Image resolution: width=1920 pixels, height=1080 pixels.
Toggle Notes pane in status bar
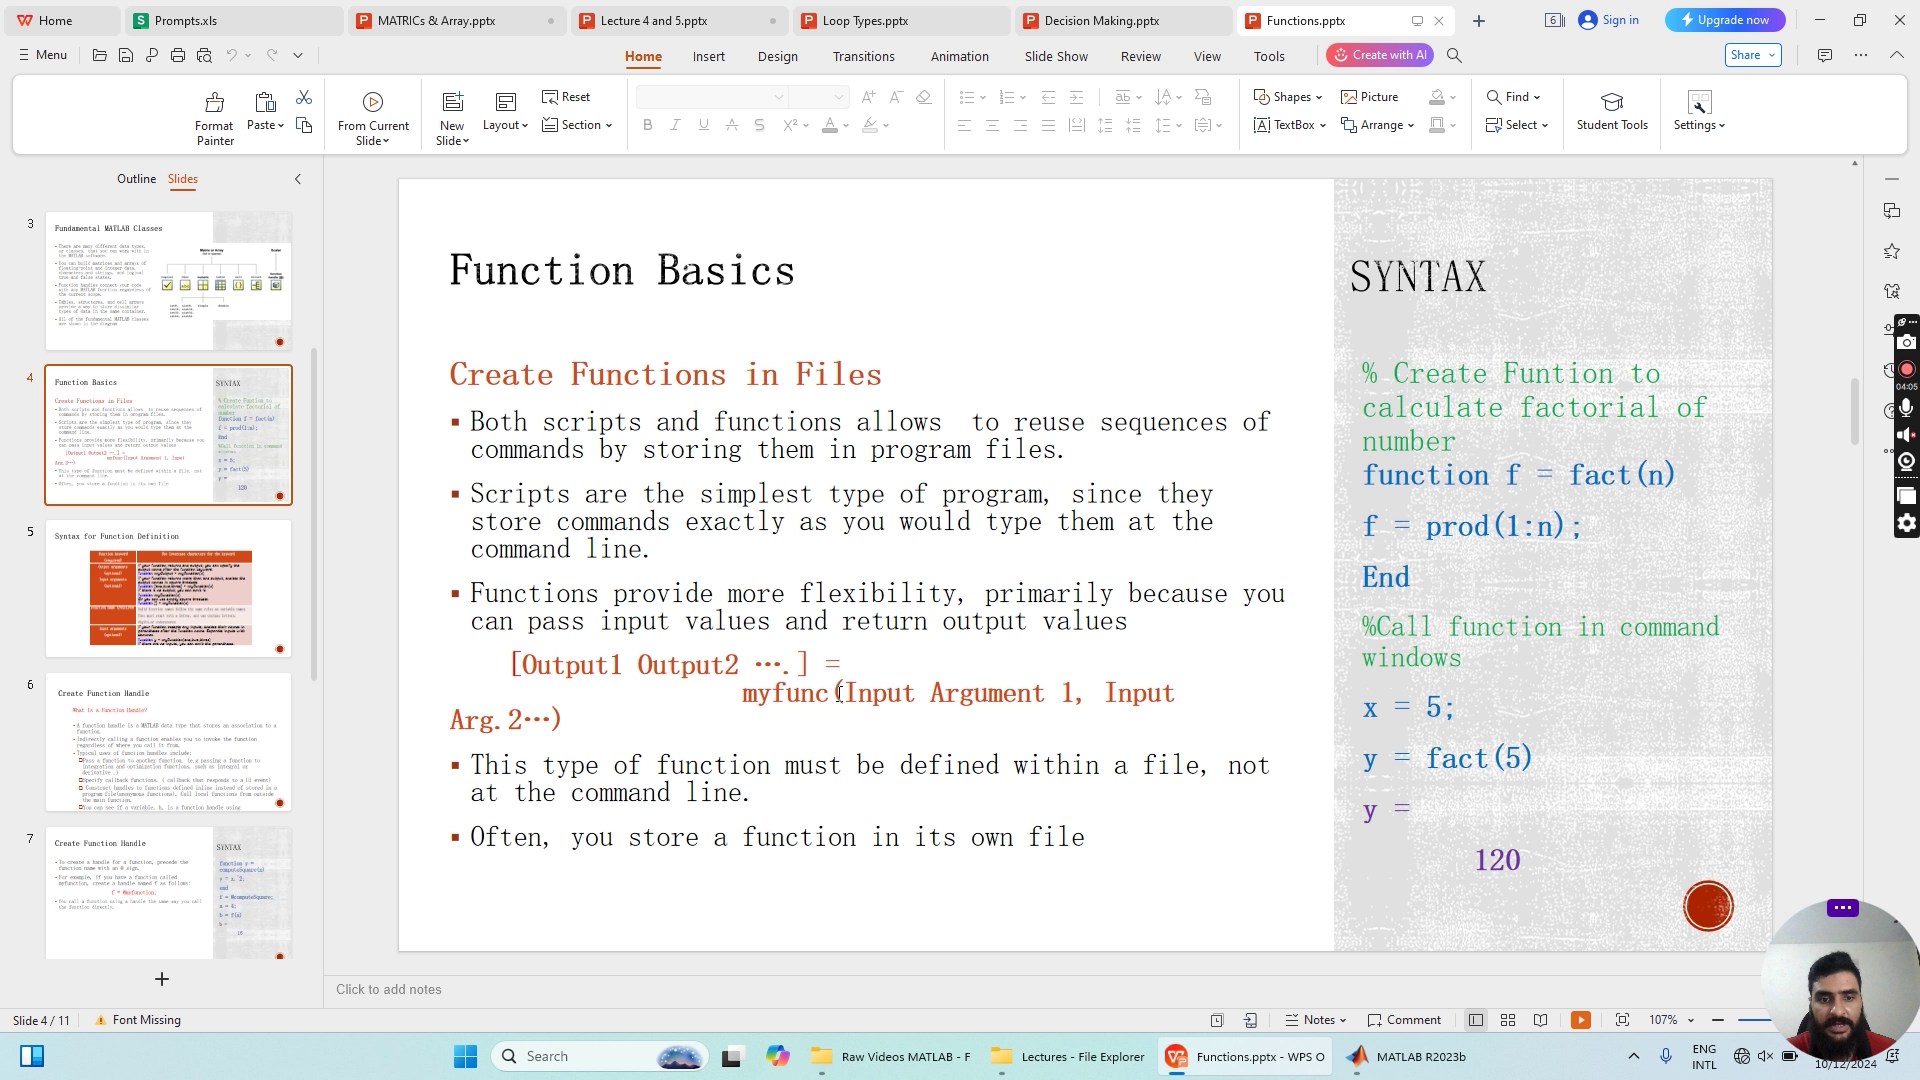point(1316,1020)
